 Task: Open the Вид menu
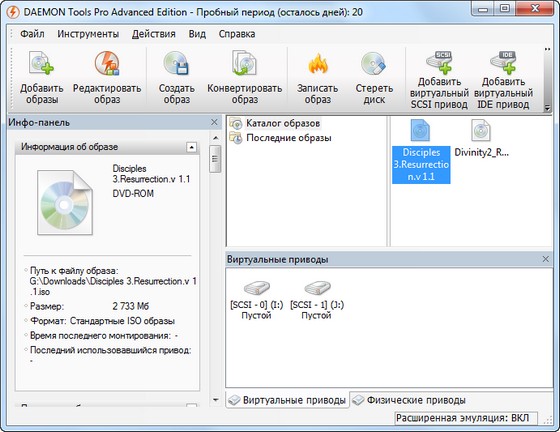pyautogui.click(x=197, y=34)
